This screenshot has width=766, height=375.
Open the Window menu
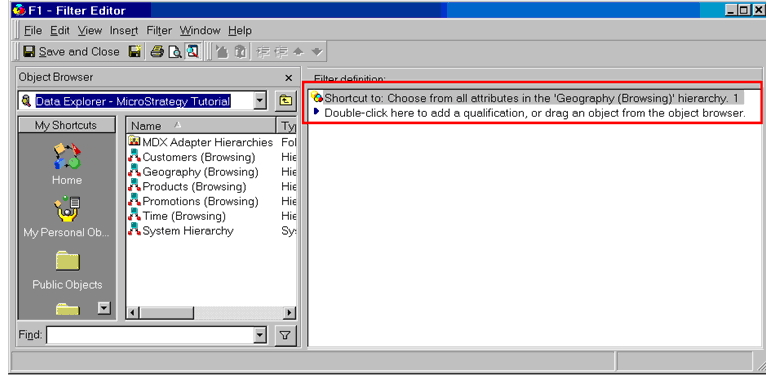click(x=200, y=30)
